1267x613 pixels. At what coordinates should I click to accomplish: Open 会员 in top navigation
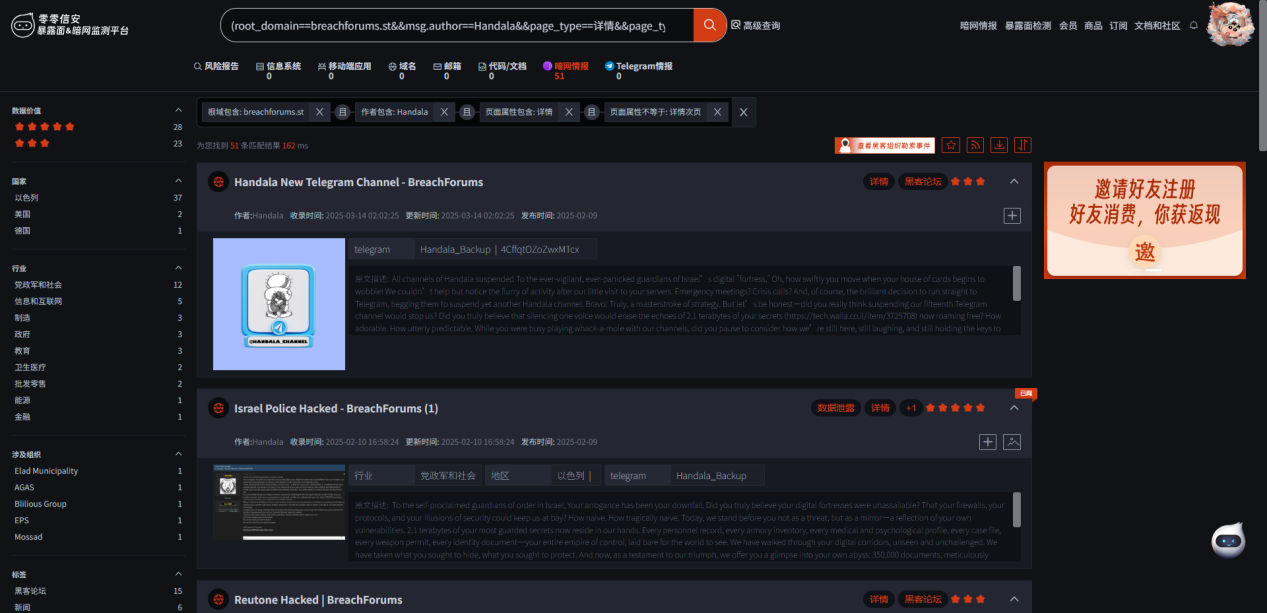pos(1068,26)
